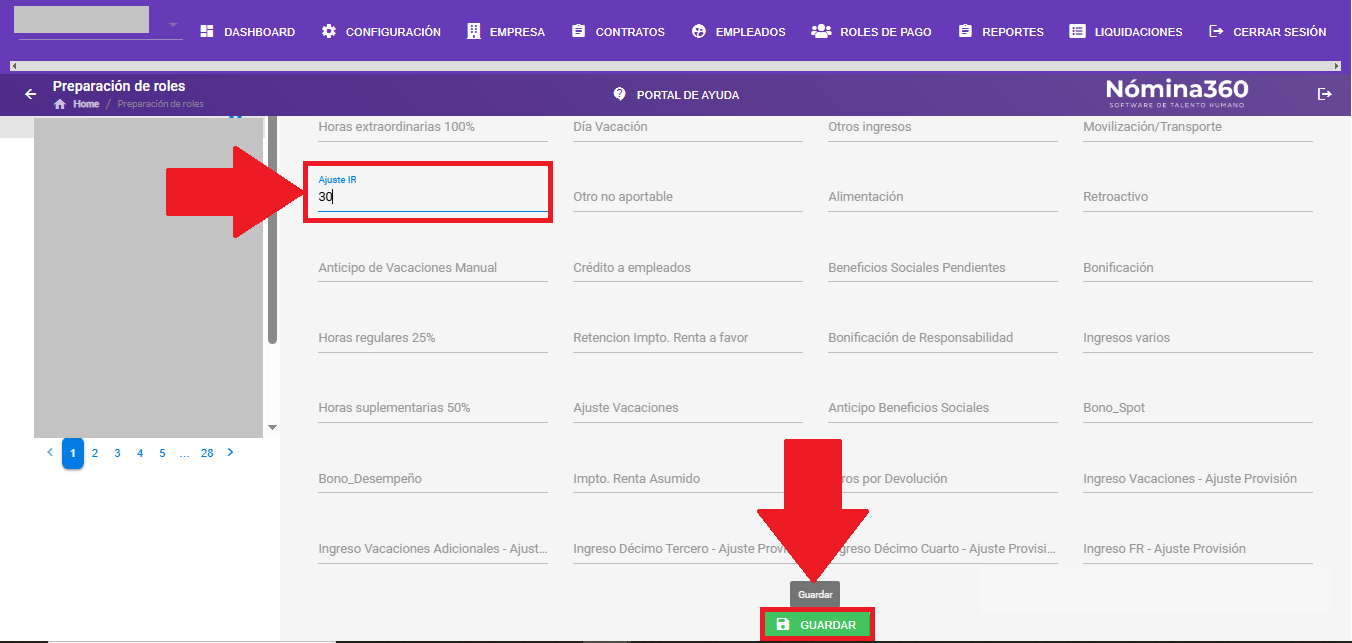Click the floppy disk icon on Guardar

(783, 625)
